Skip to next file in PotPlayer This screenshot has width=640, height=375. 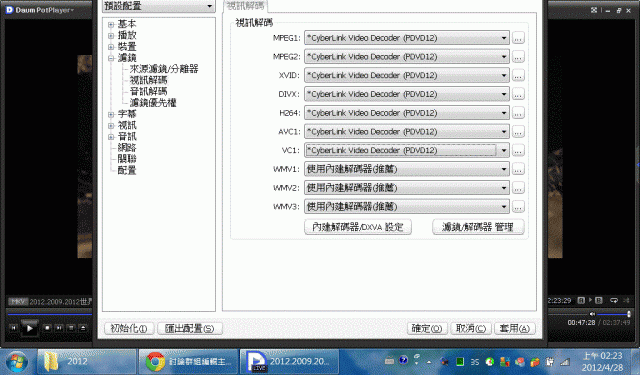[59, 328]
